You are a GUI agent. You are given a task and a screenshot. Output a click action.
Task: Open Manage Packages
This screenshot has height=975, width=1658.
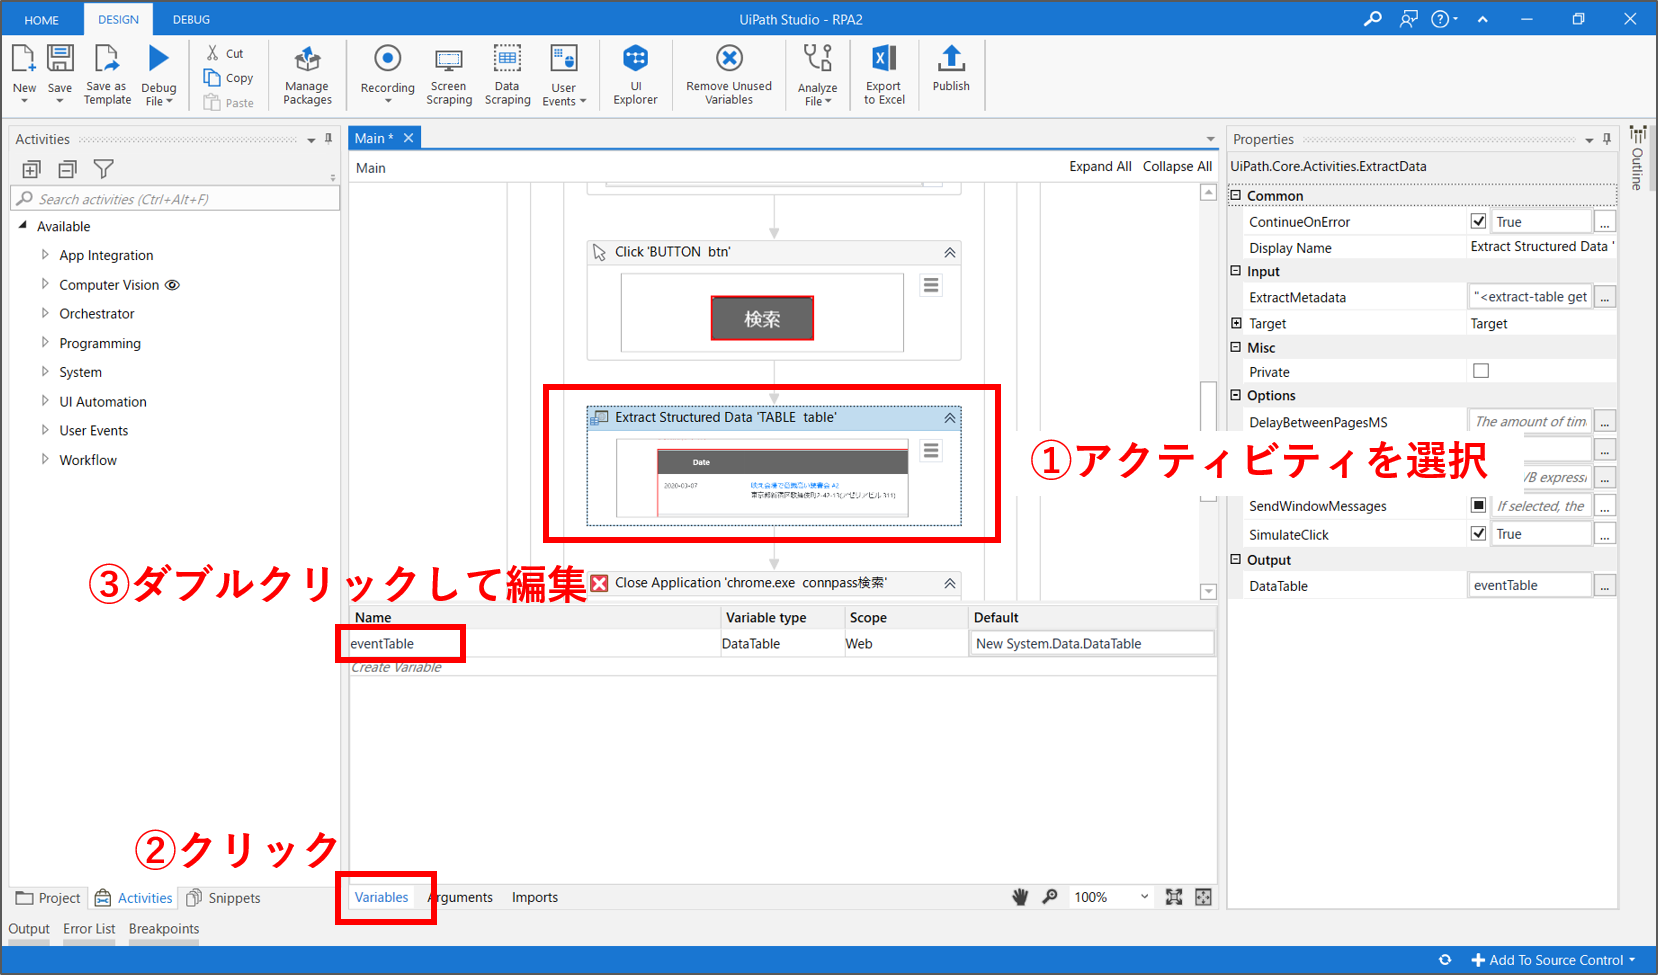[x=307, y=60]
